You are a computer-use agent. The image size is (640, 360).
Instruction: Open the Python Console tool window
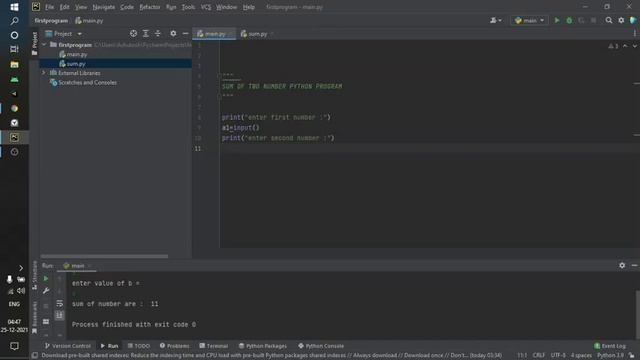point(321,346)
